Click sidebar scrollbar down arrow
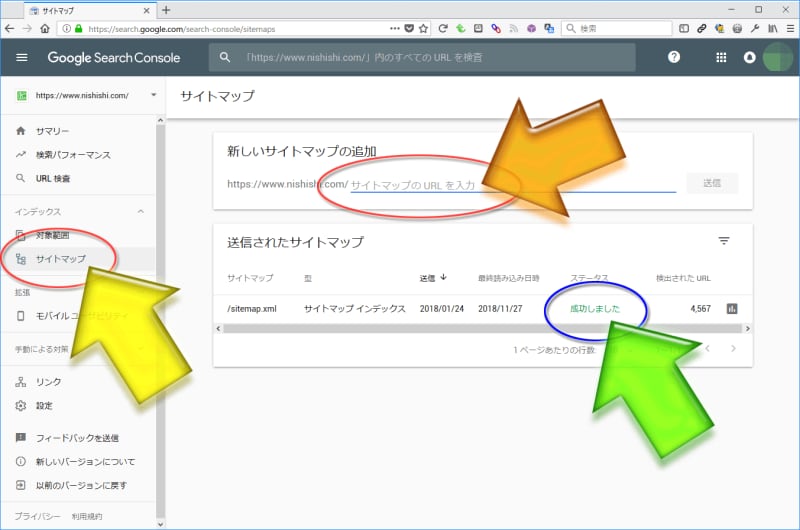This screenshot has width=800, height=530. click(x=160, y=524)
